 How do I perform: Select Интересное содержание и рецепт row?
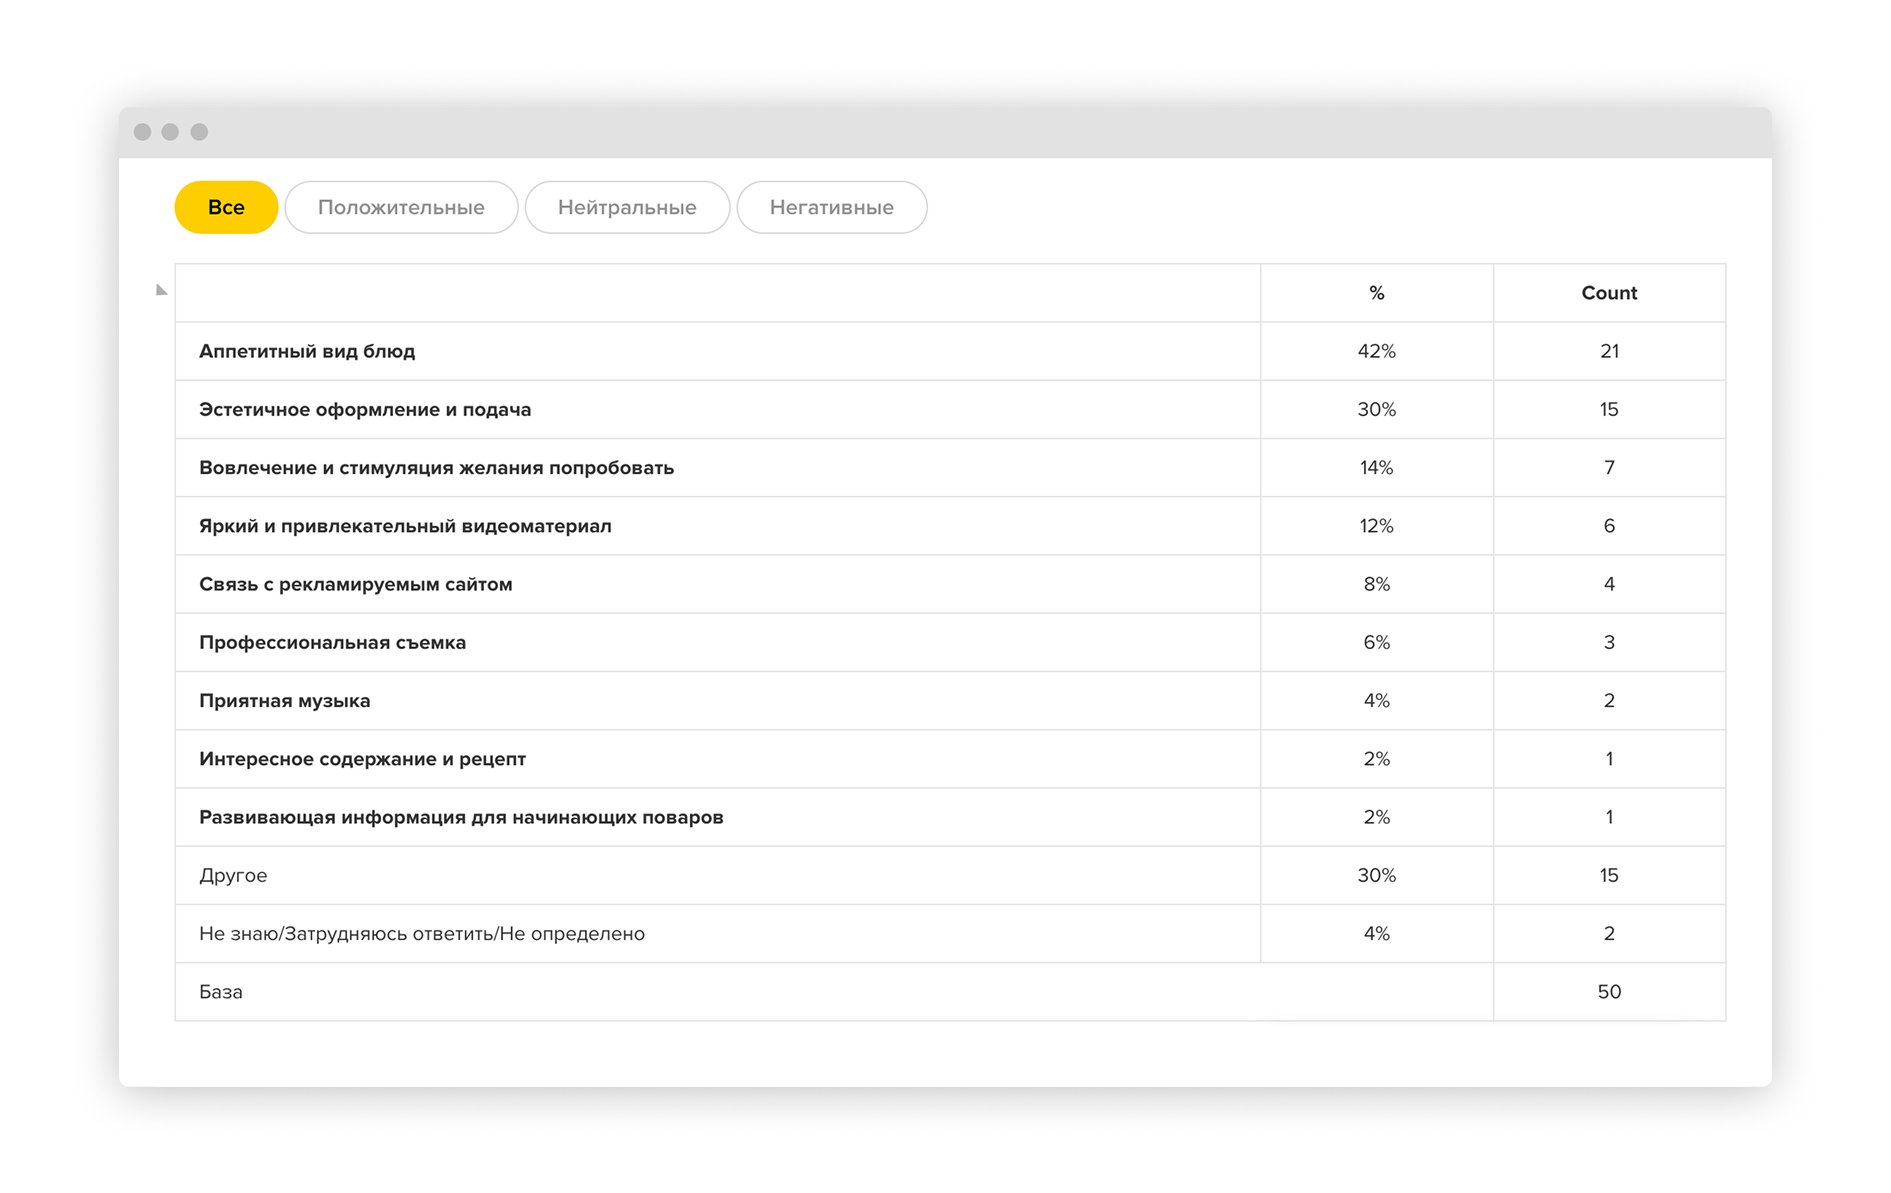coord(950,759)
